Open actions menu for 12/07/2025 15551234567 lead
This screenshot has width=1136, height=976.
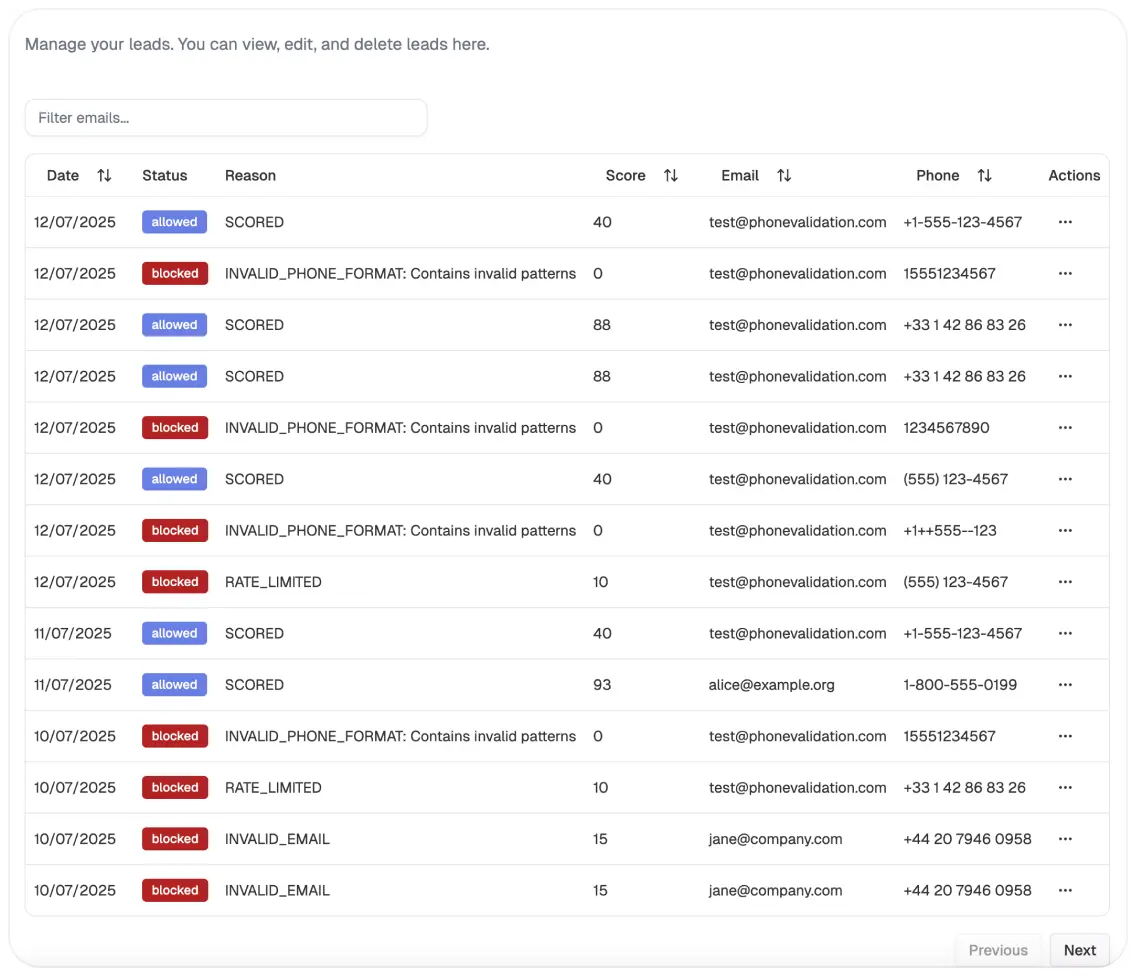click(1065, 273)
